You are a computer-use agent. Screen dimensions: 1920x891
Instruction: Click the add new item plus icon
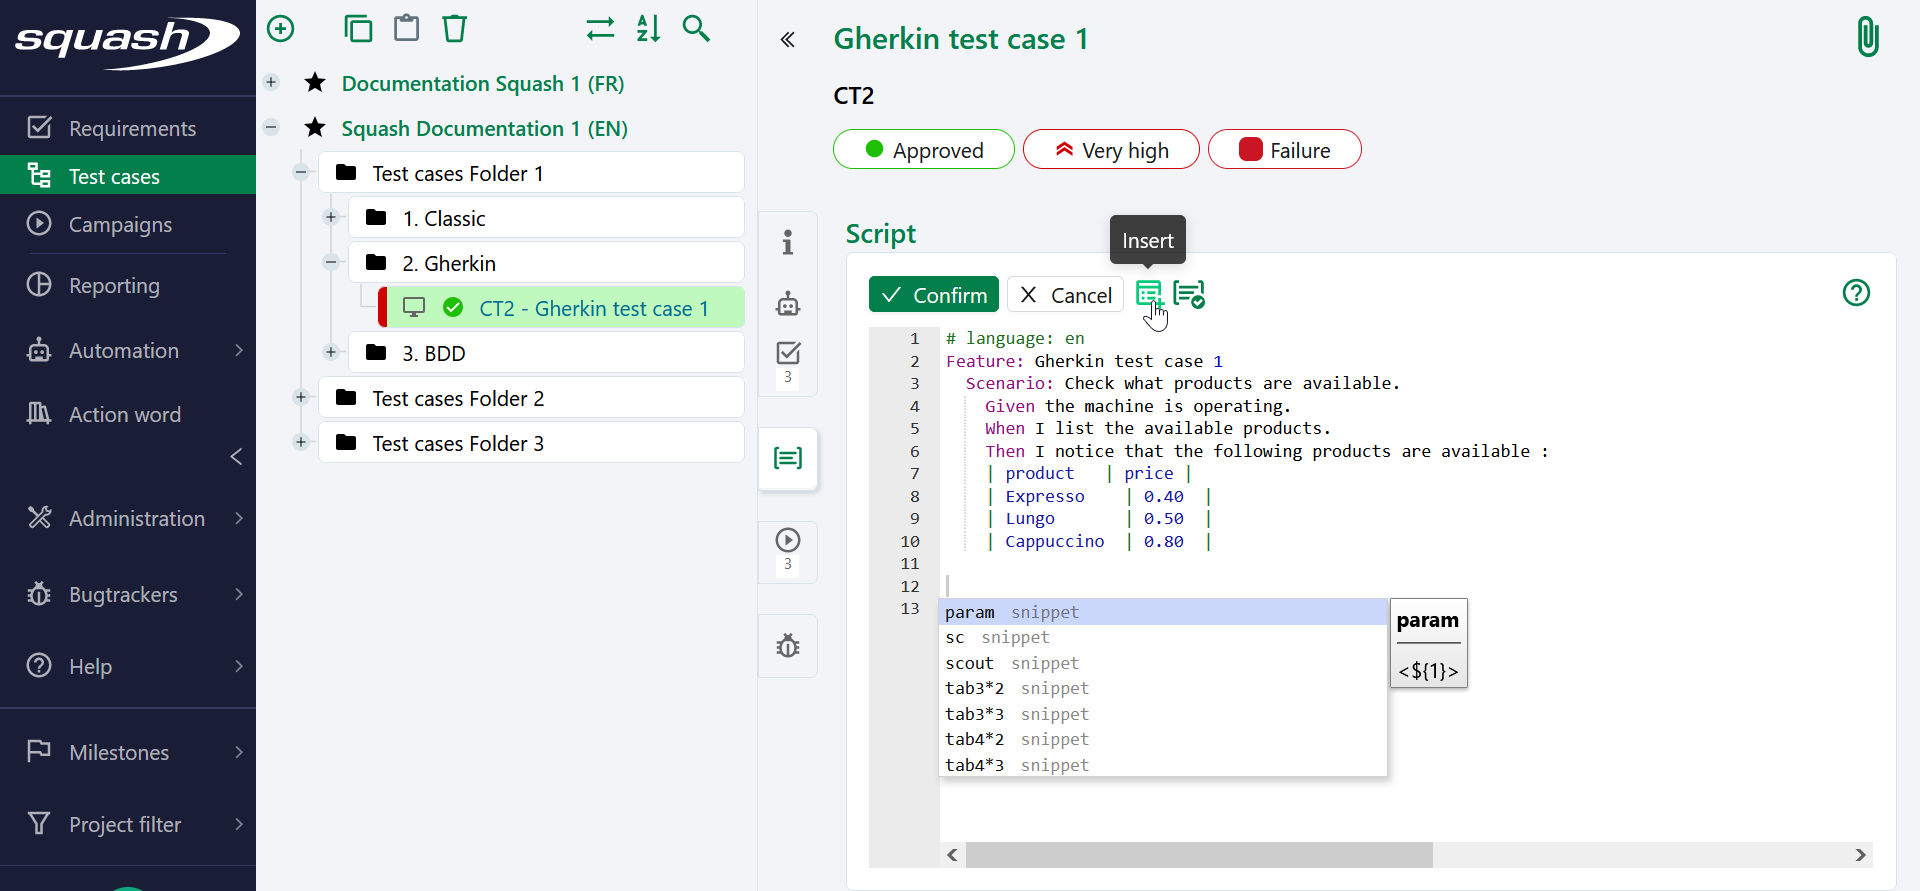[x=281, y=29]
